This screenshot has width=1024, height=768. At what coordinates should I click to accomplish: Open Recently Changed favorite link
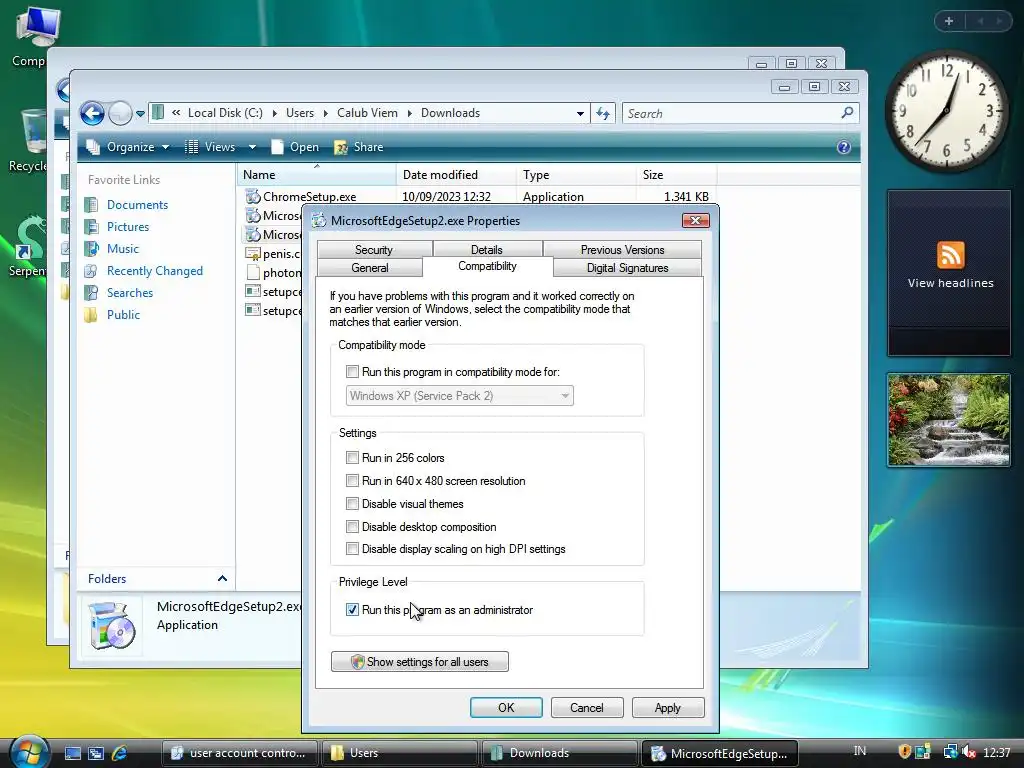[155, 271]
